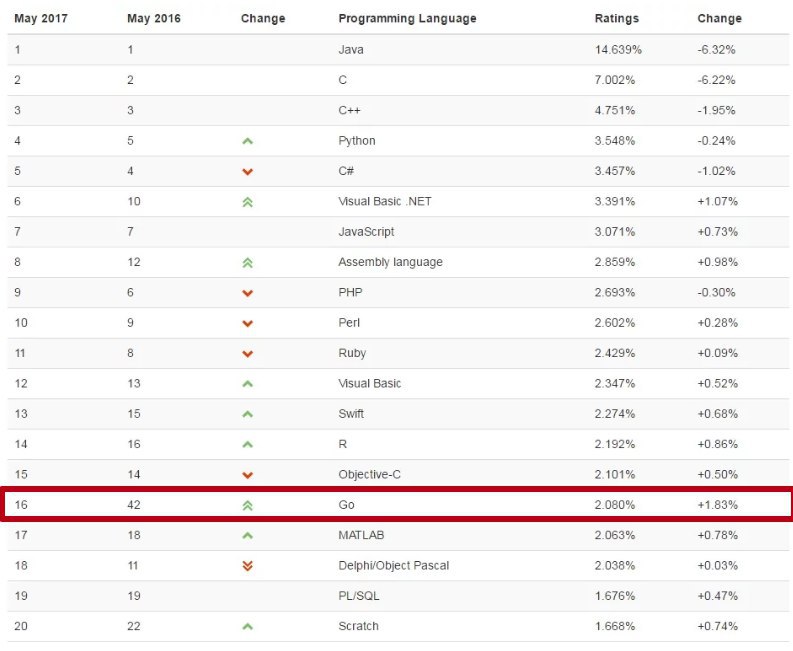
Task: Click the red down arrow in Objective-C row
Action: 248,475
